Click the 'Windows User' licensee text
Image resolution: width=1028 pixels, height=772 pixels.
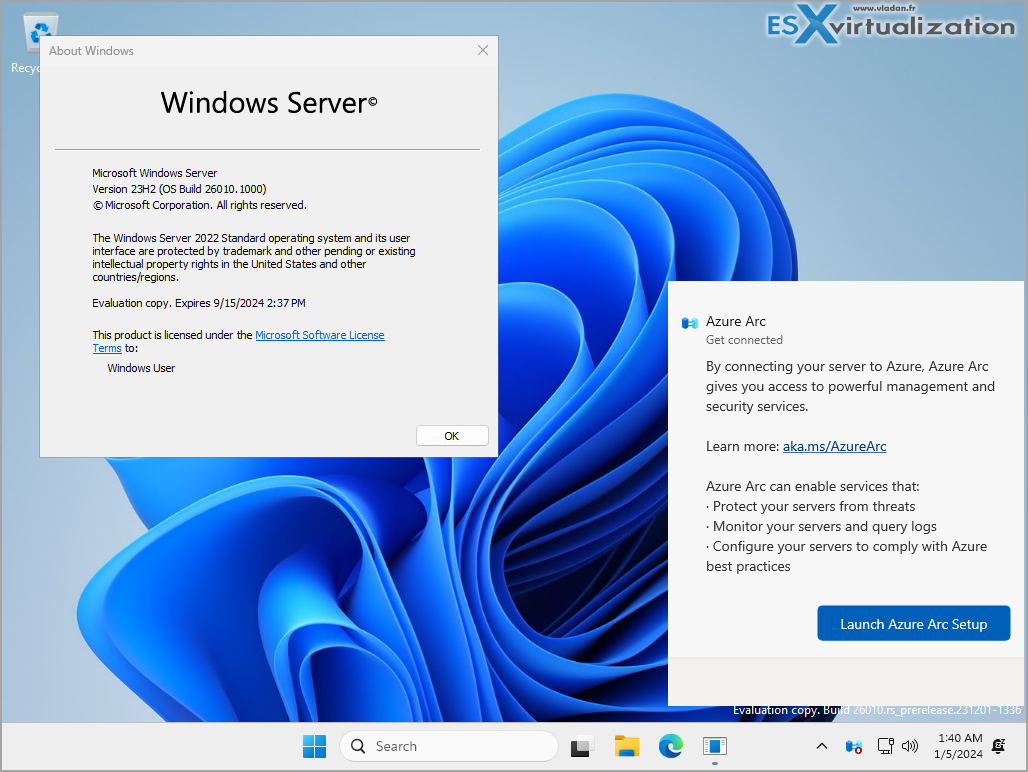[141, 368]
